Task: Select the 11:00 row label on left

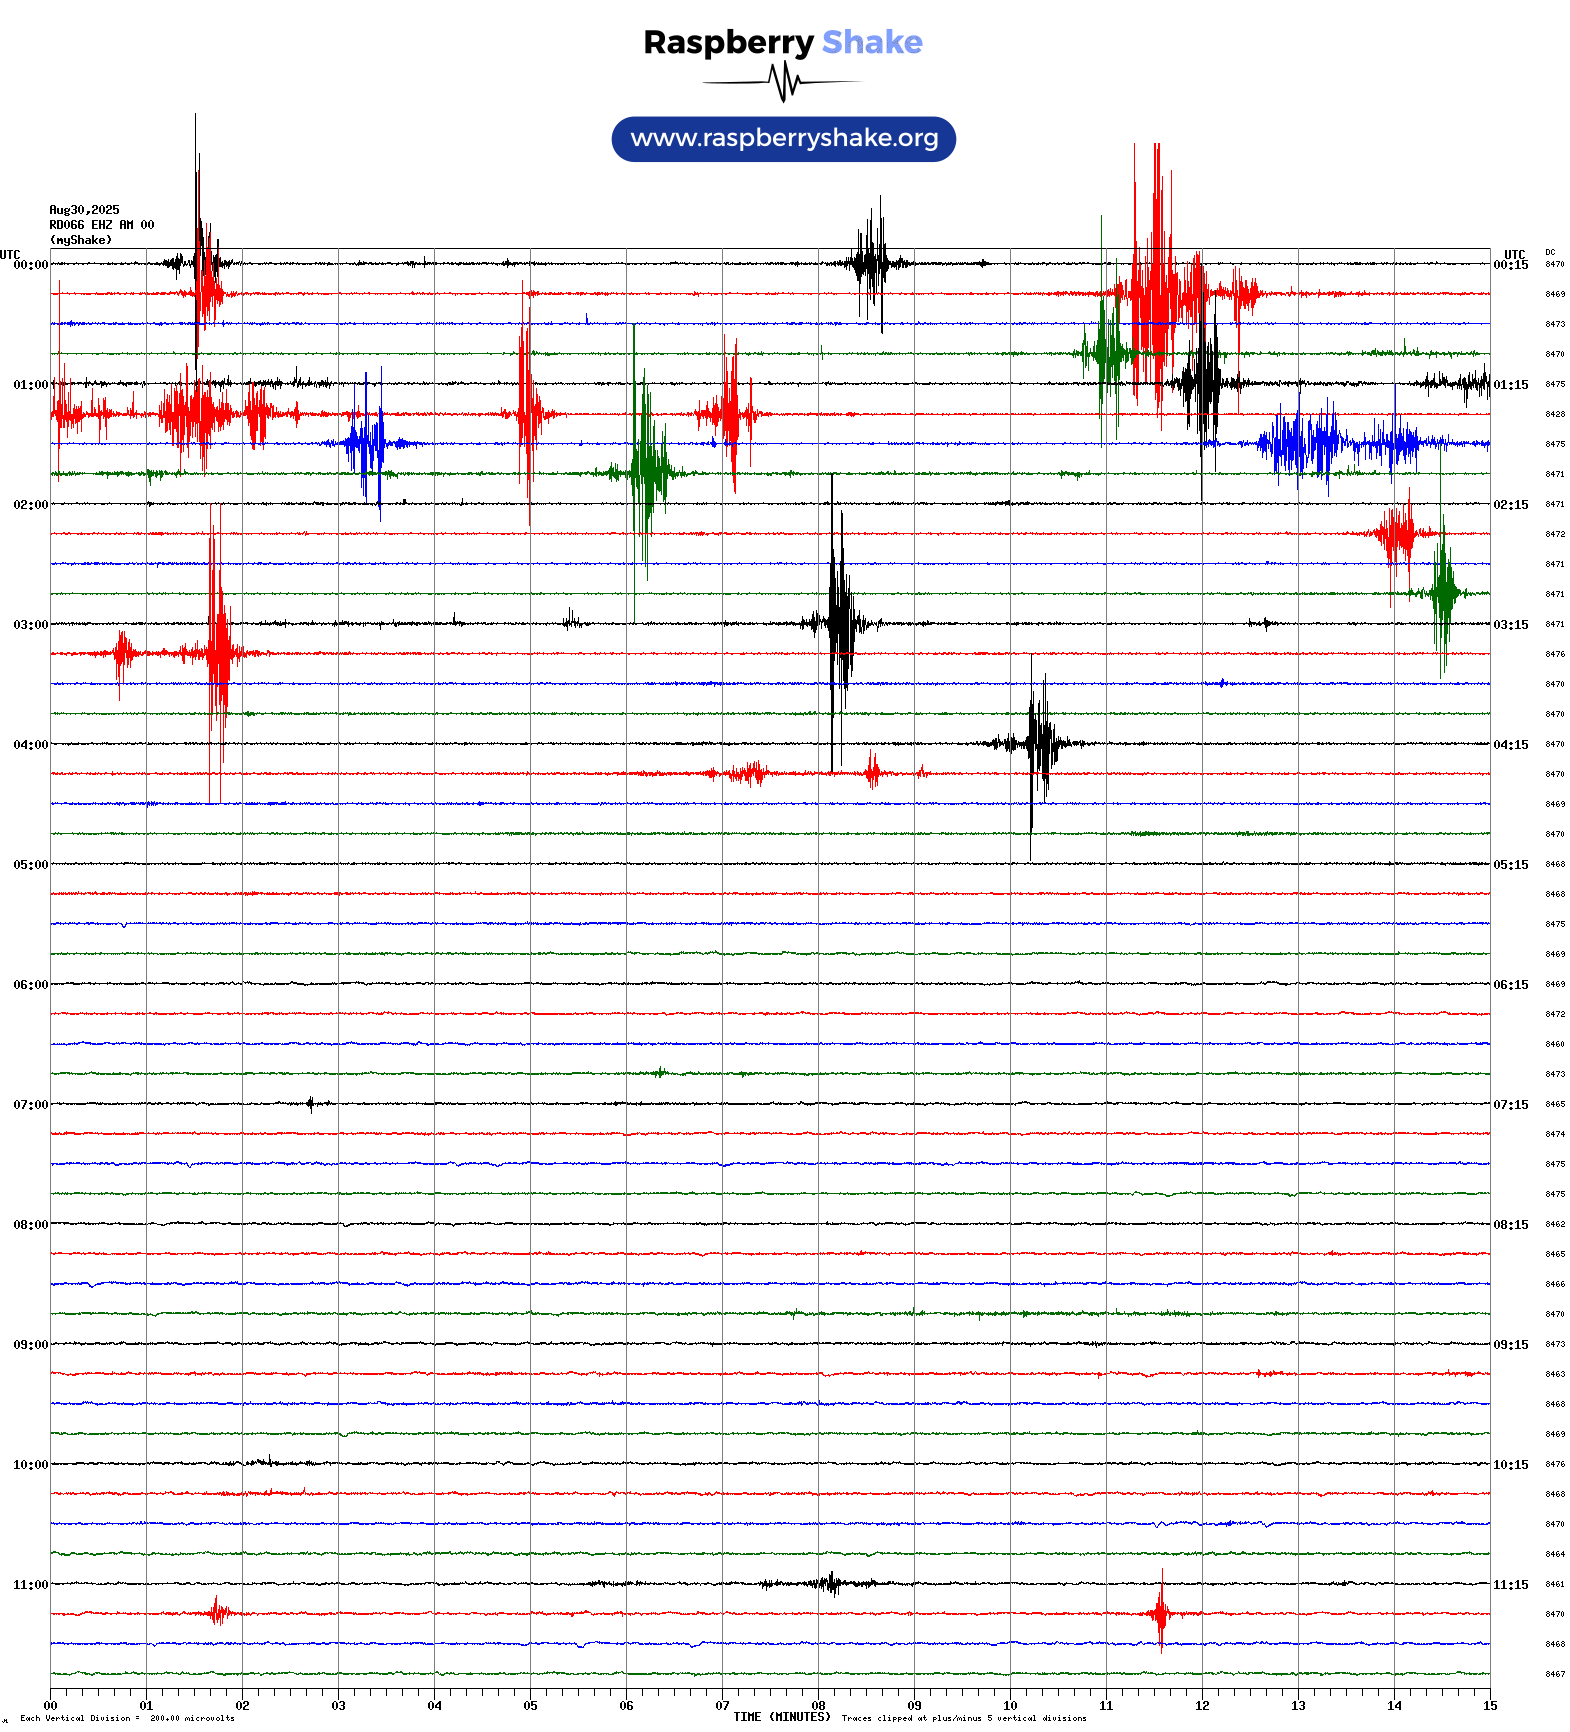Action: 30,1585
